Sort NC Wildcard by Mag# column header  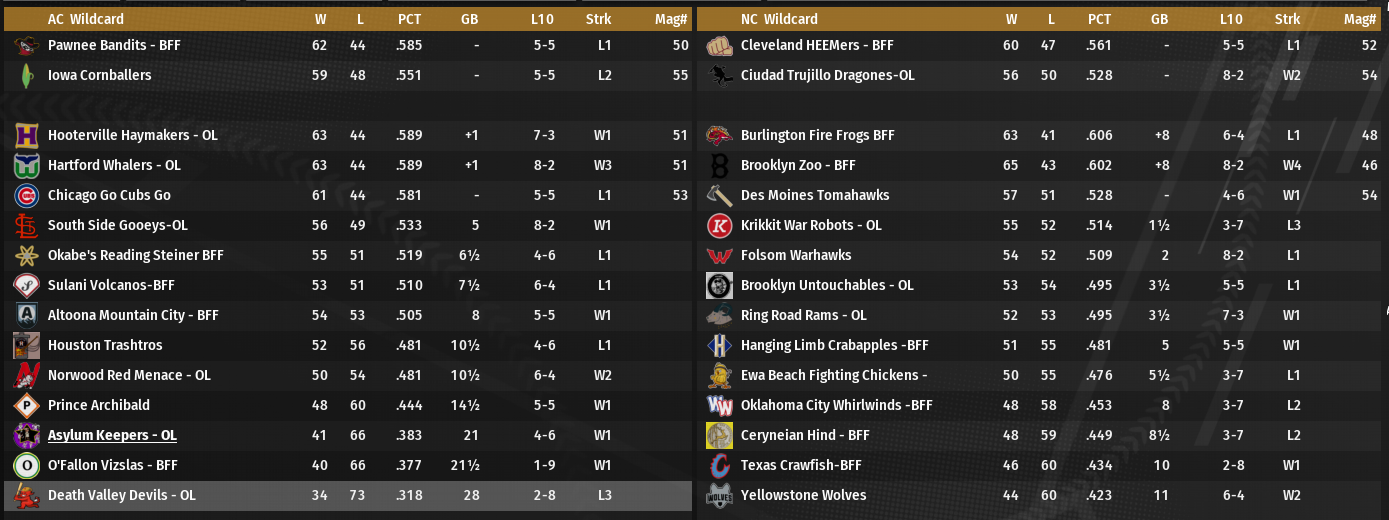[x=1360, y=19]
